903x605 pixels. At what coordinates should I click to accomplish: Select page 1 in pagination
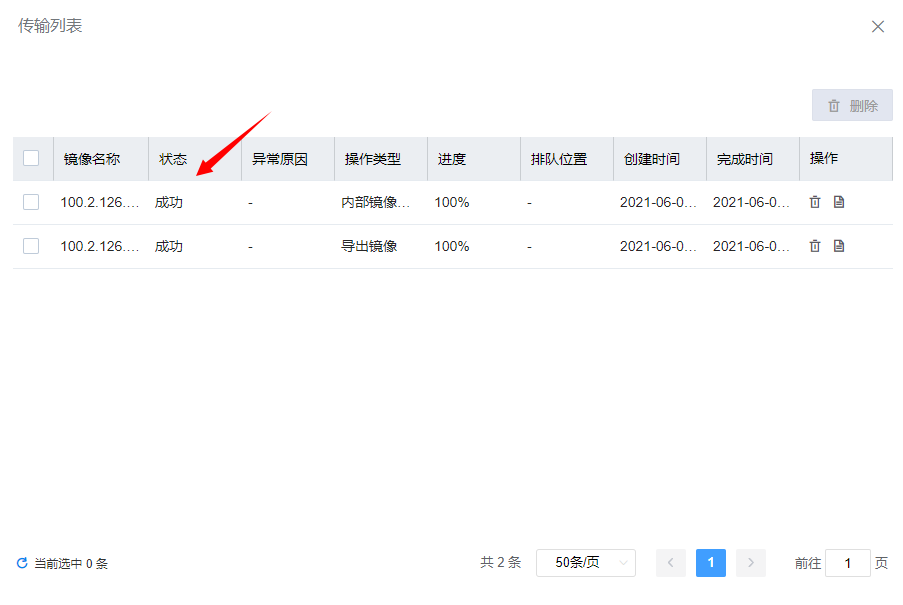coord(711,563)
